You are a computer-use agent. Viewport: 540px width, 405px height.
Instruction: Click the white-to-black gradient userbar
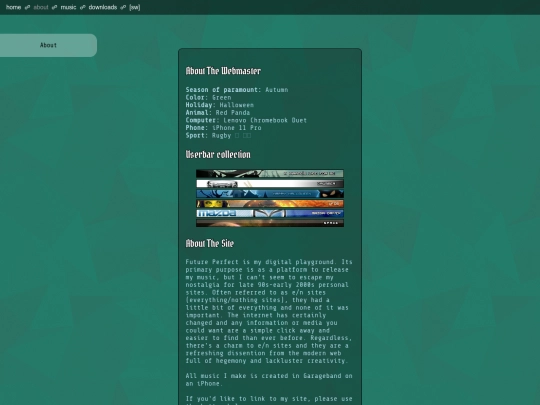270,184
